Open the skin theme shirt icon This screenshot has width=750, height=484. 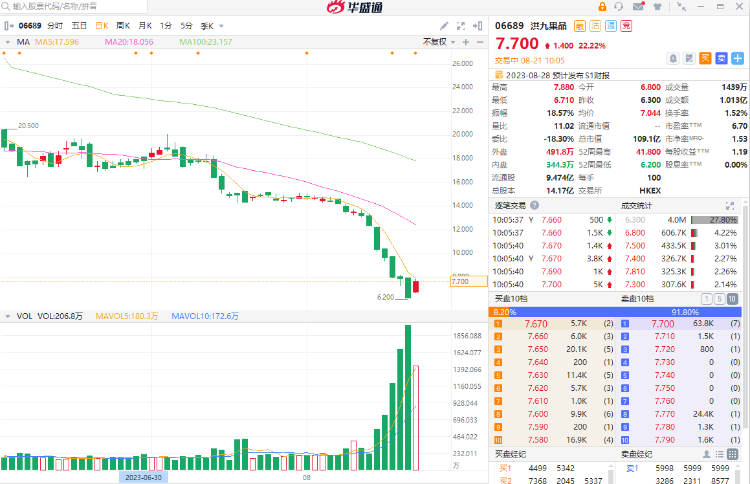tap(658, 7)
